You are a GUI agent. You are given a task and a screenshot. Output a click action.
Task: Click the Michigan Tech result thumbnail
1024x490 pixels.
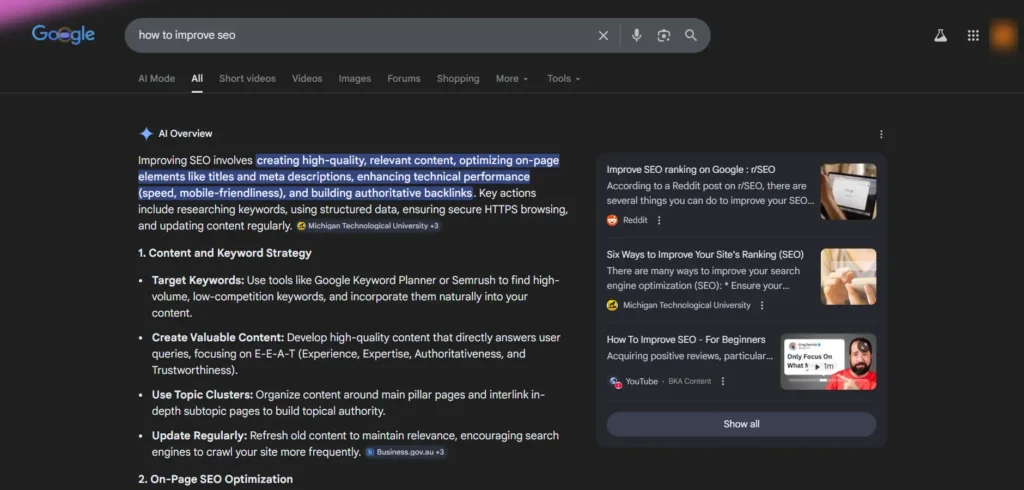click(x=848, y=276)
